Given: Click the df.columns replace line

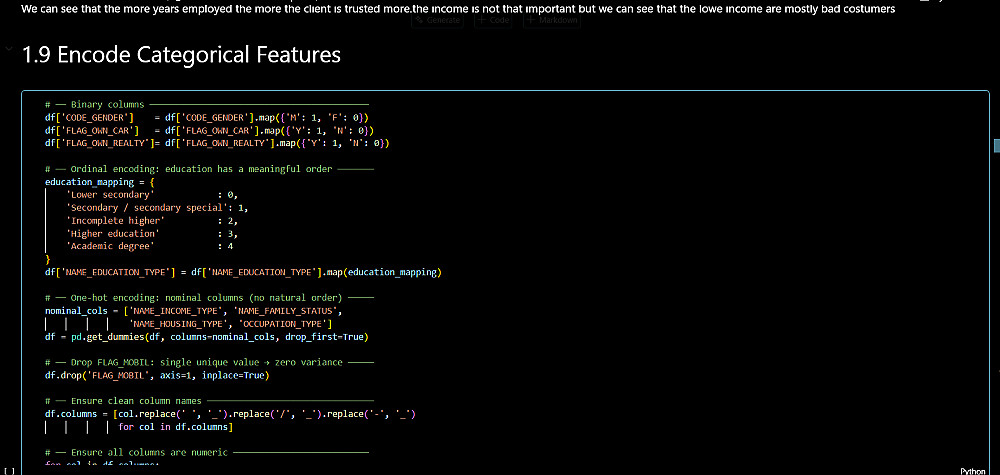Looking at the screenshot, I should click(x=230, y=414).
